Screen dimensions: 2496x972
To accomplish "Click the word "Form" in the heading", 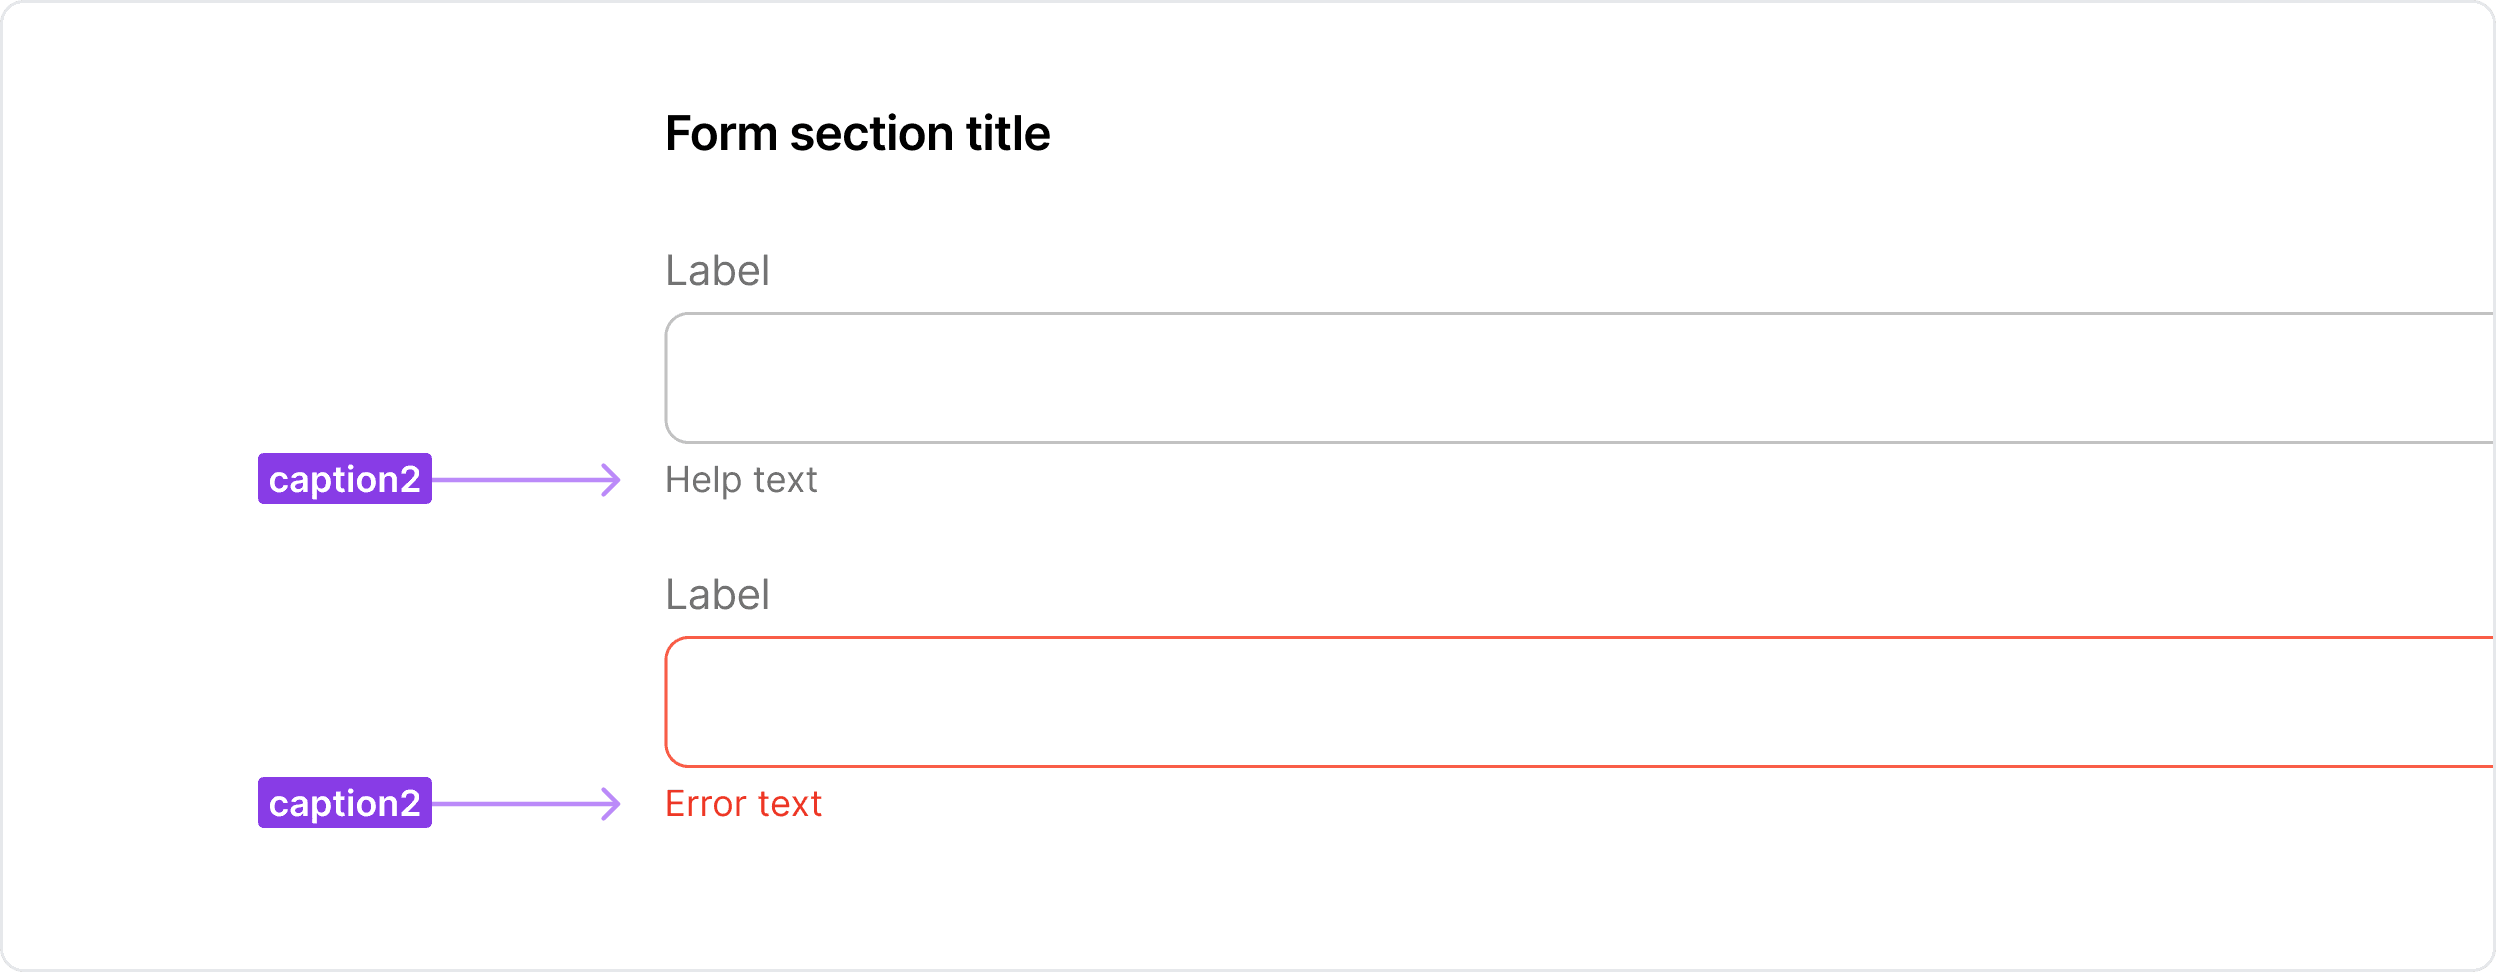I will coord(721,134).
